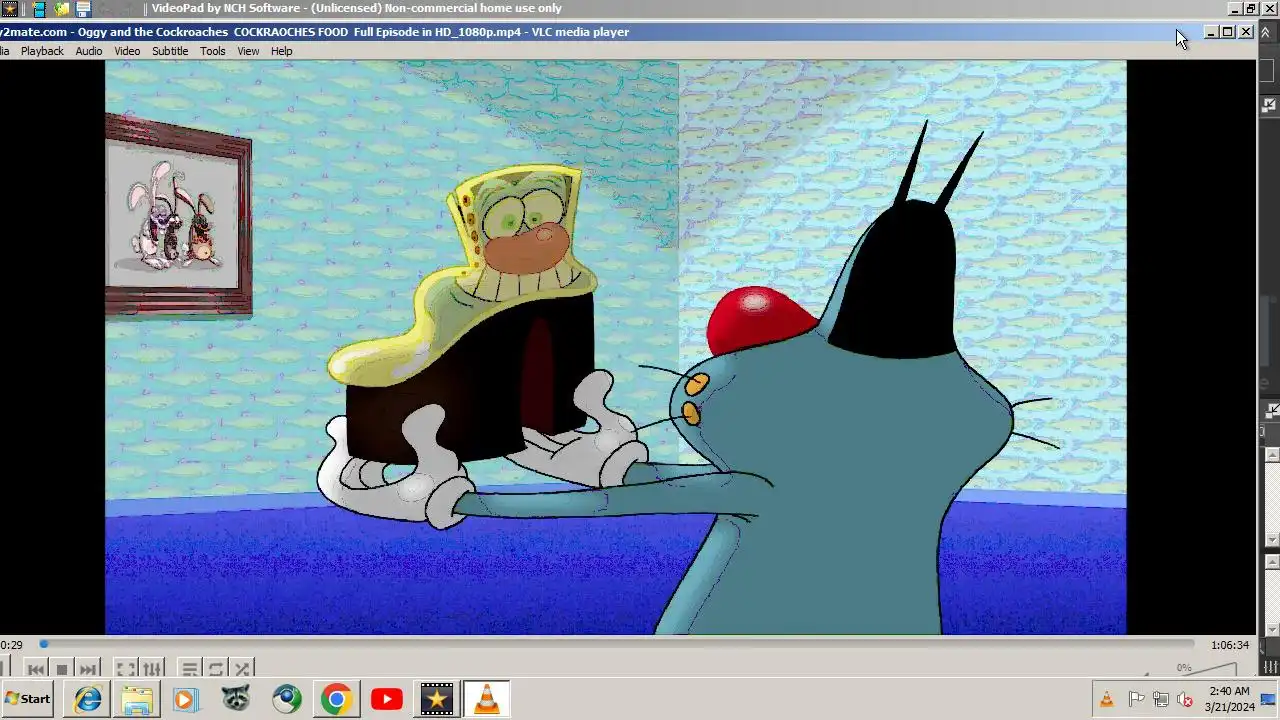Screen dimensions: 1280x720
Task: Open the Playback menu in VLC
Action: tap(42, 51)
